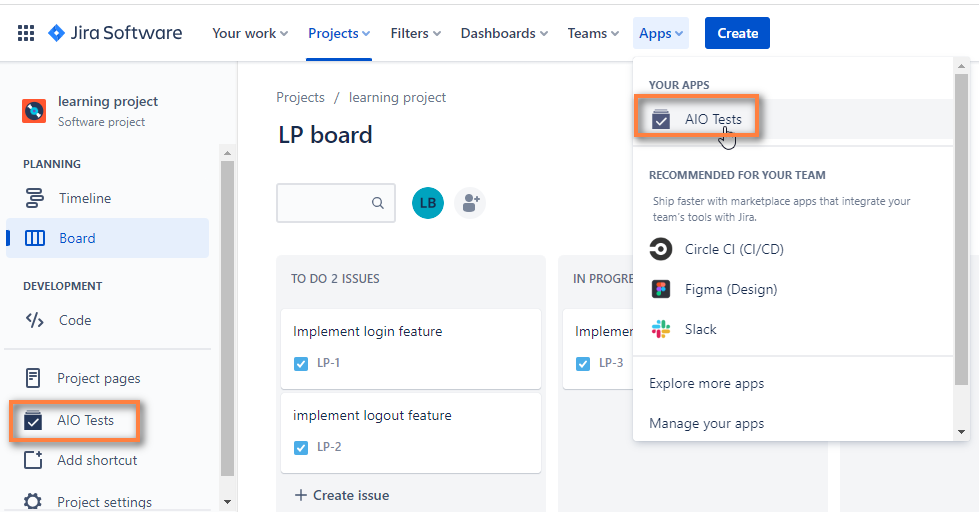979x512 pixels.
Task: Select AIO Tests in Apps menu
Action: (x=712, y=119)
